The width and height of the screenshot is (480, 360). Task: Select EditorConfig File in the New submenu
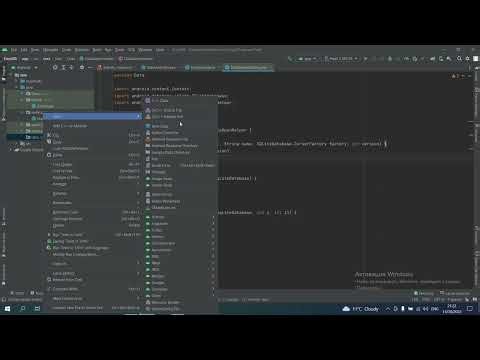[x=180, y=309]
